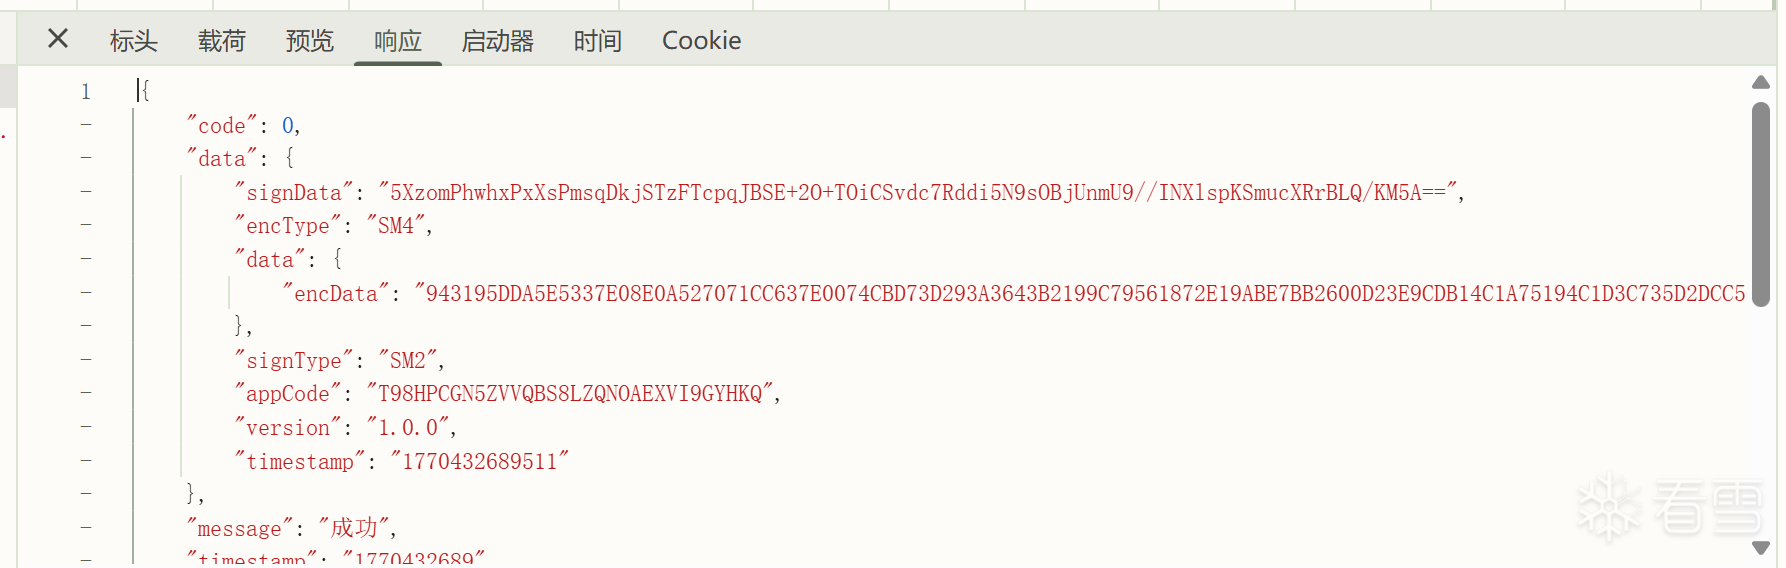Open the 启动器 tab
This screenshot has width=1786, height=568.
click(x=498, y=41)
